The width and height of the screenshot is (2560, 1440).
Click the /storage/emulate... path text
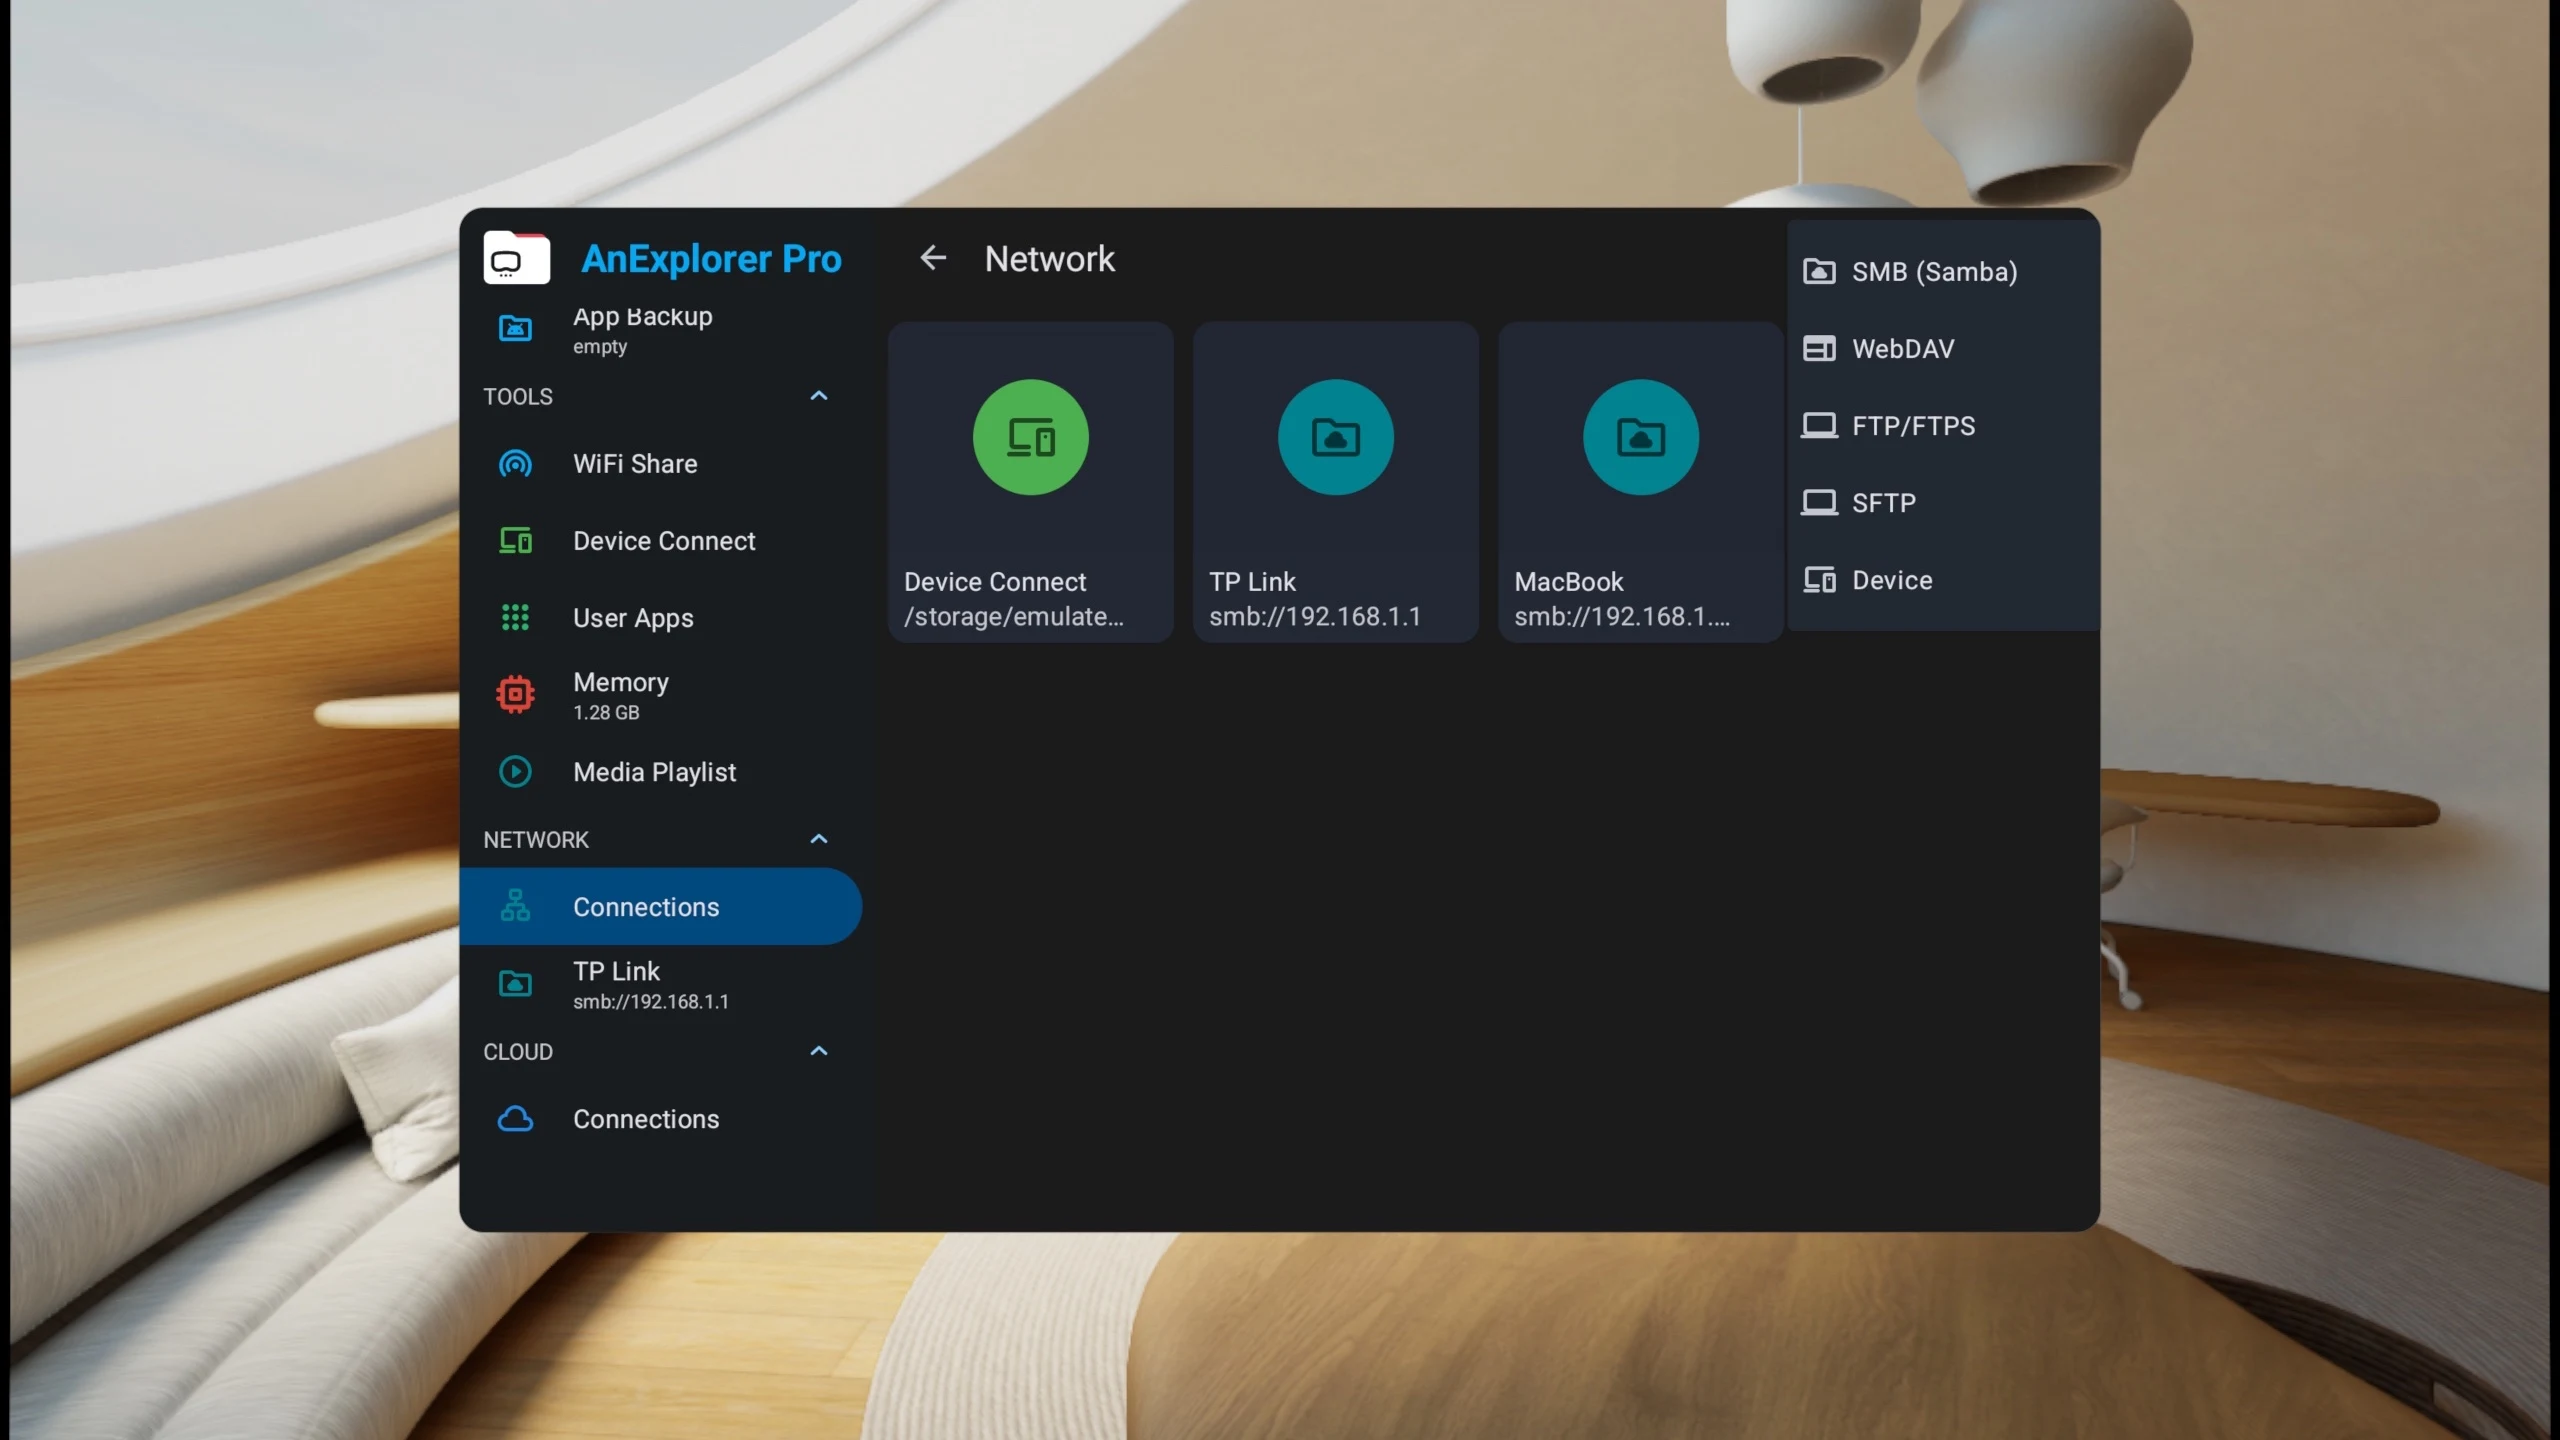1013,617
